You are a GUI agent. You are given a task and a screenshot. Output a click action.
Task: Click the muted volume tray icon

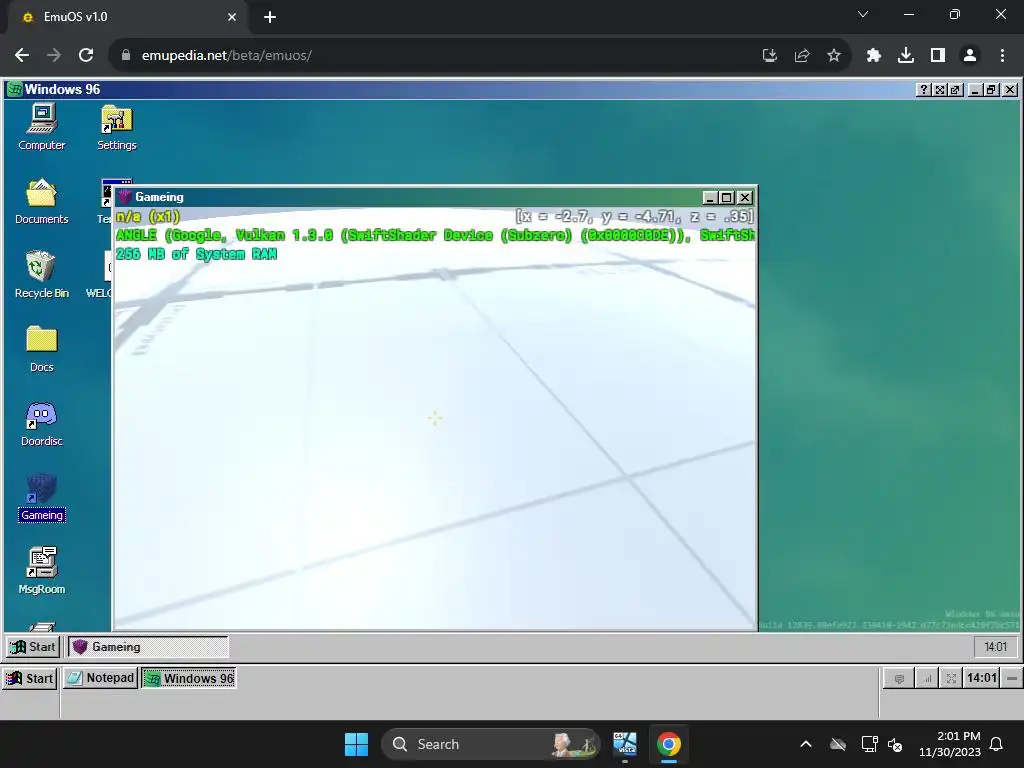895,744
